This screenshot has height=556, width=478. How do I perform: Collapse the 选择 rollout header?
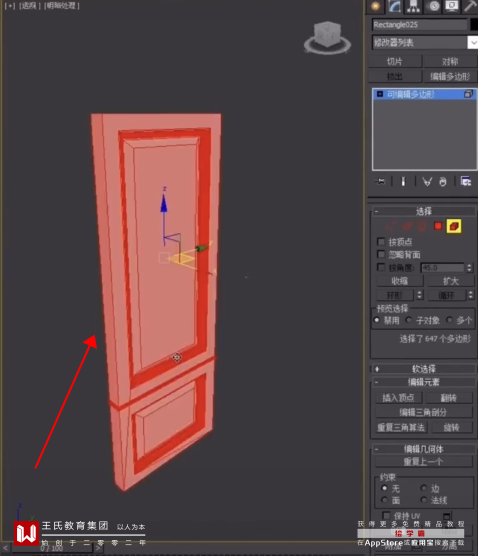[x=423, y=212]
